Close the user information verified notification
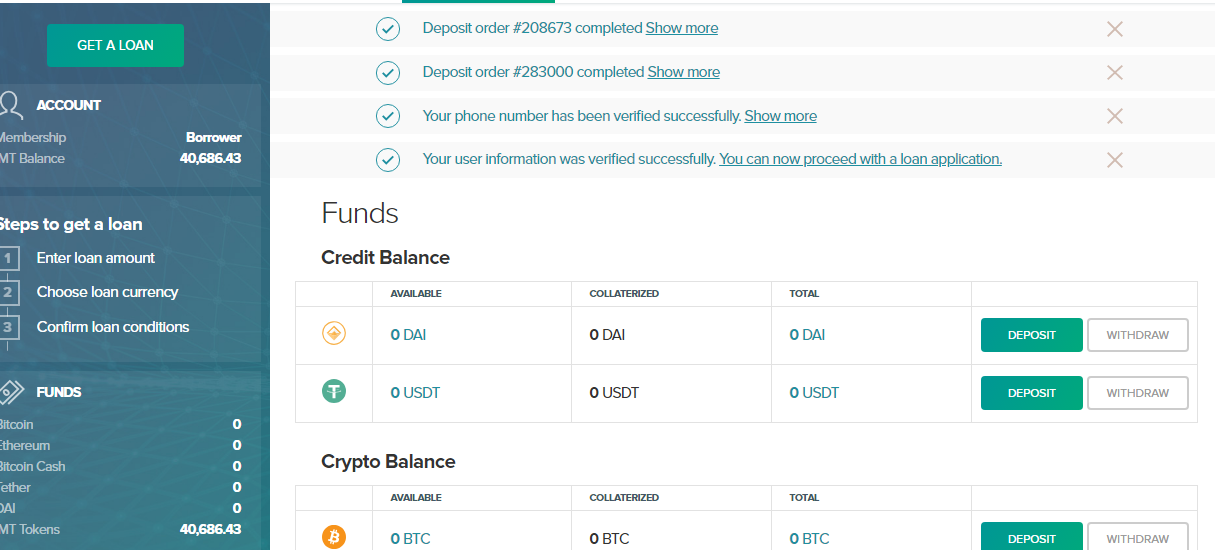The image size is (1215, 550). pos(1115,160)
